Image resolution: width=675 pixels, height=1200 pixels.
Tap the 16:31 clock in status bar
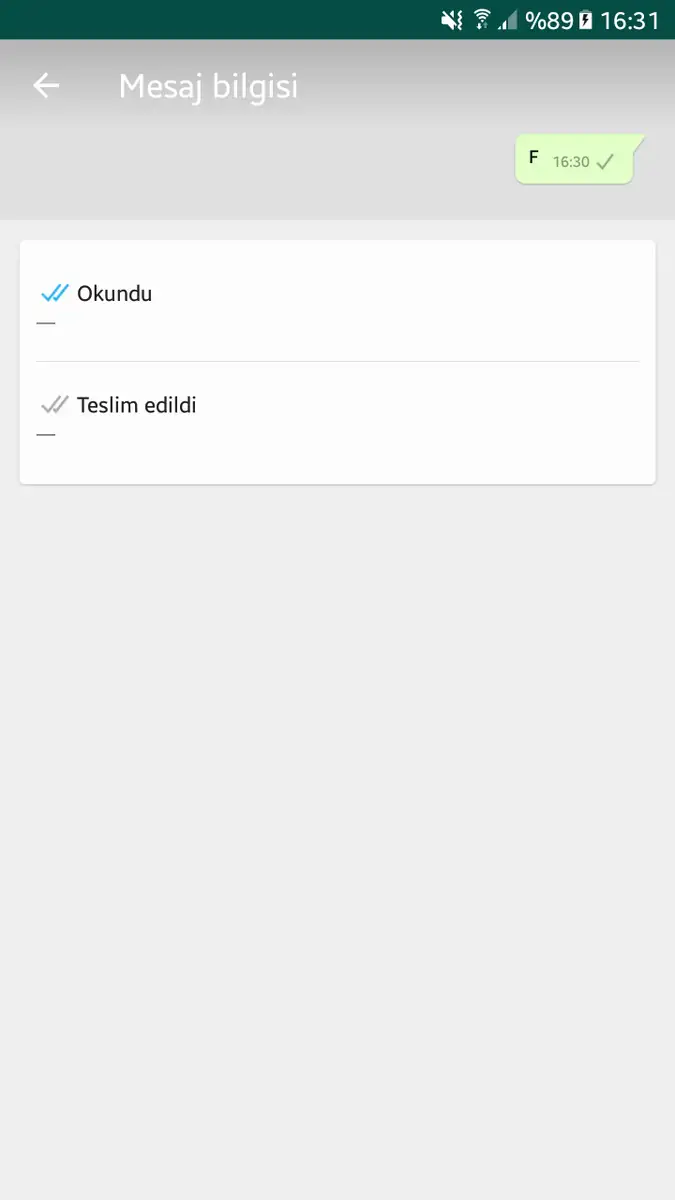click(630, 20)
